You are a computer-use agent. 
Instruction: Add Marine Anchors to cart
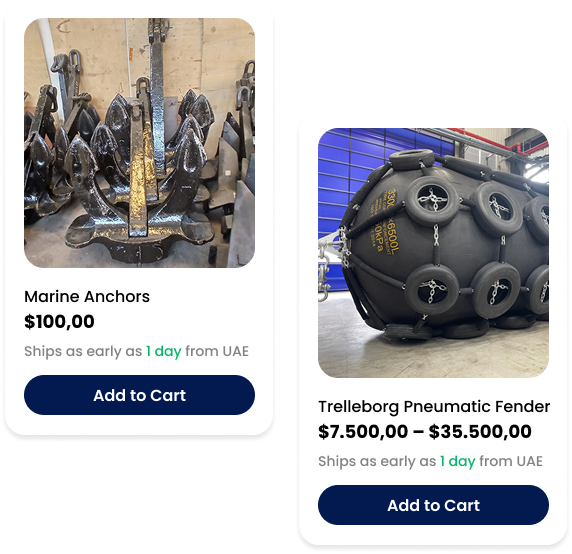pos(139,395)
